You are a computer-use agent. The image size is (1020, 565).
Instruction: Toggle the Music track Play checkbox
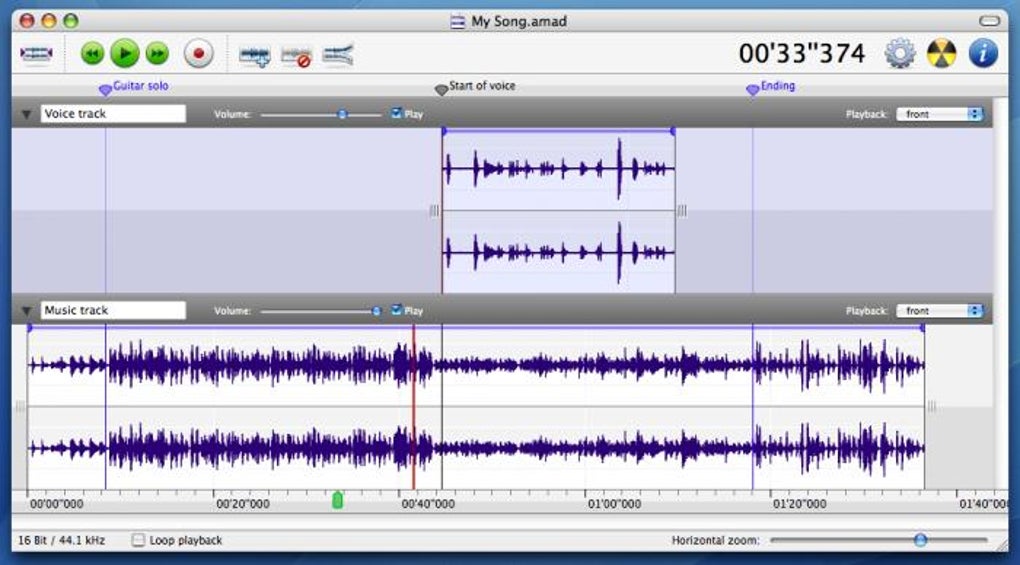[396, 310]
